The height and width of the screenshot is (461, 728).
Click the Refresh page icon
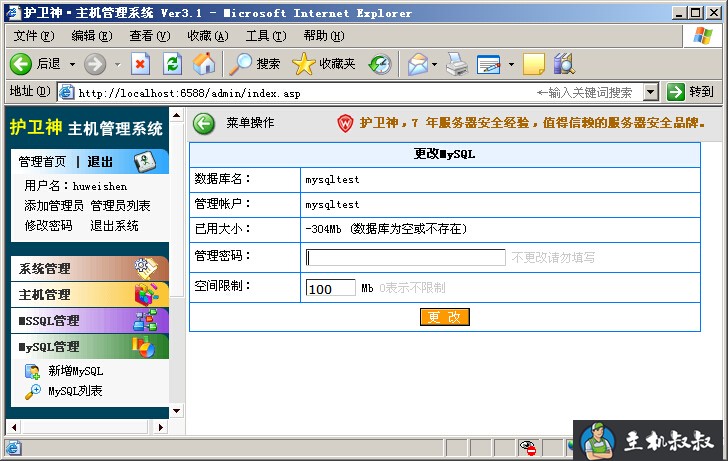coord(172,64)
